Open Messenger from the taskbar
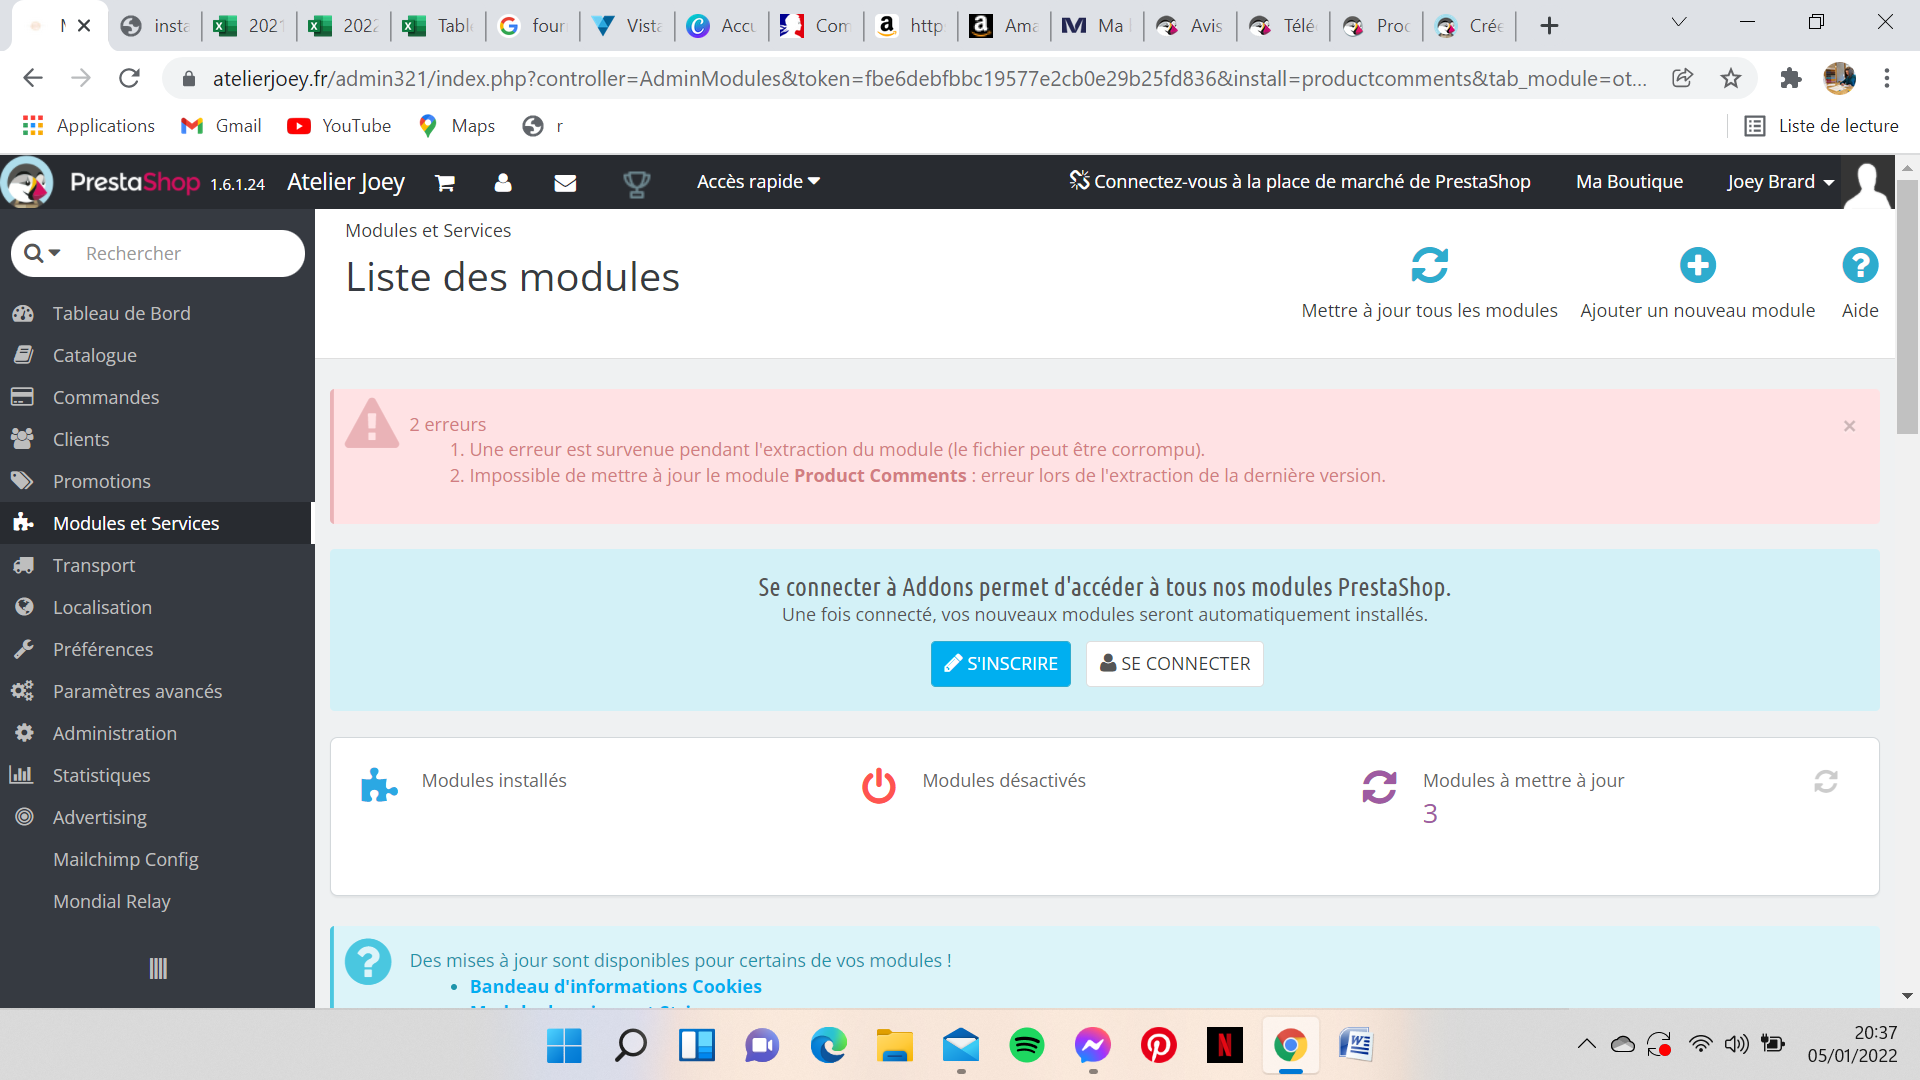This screenshot has height=1080, width=1920. click(1092, 1045)
